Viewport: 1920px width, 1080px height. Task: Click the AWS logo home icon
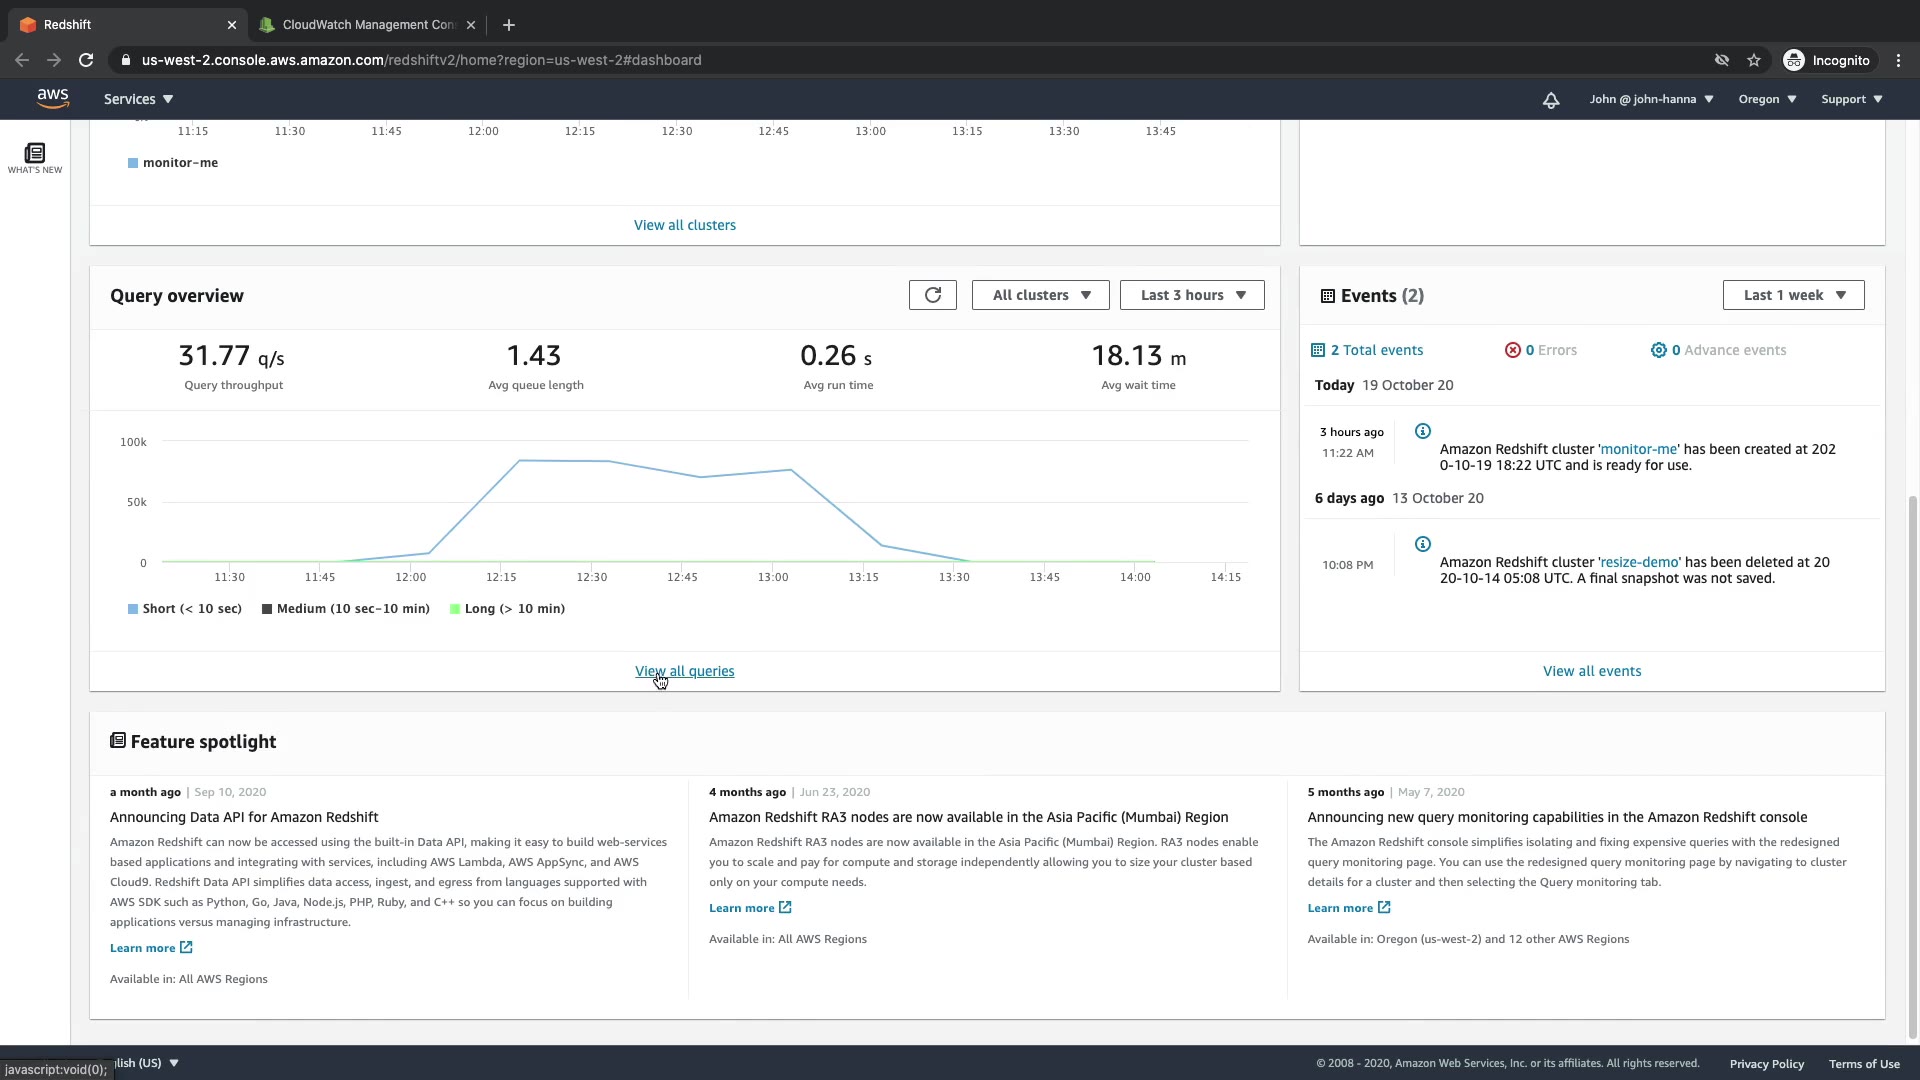tap(52, 98)
